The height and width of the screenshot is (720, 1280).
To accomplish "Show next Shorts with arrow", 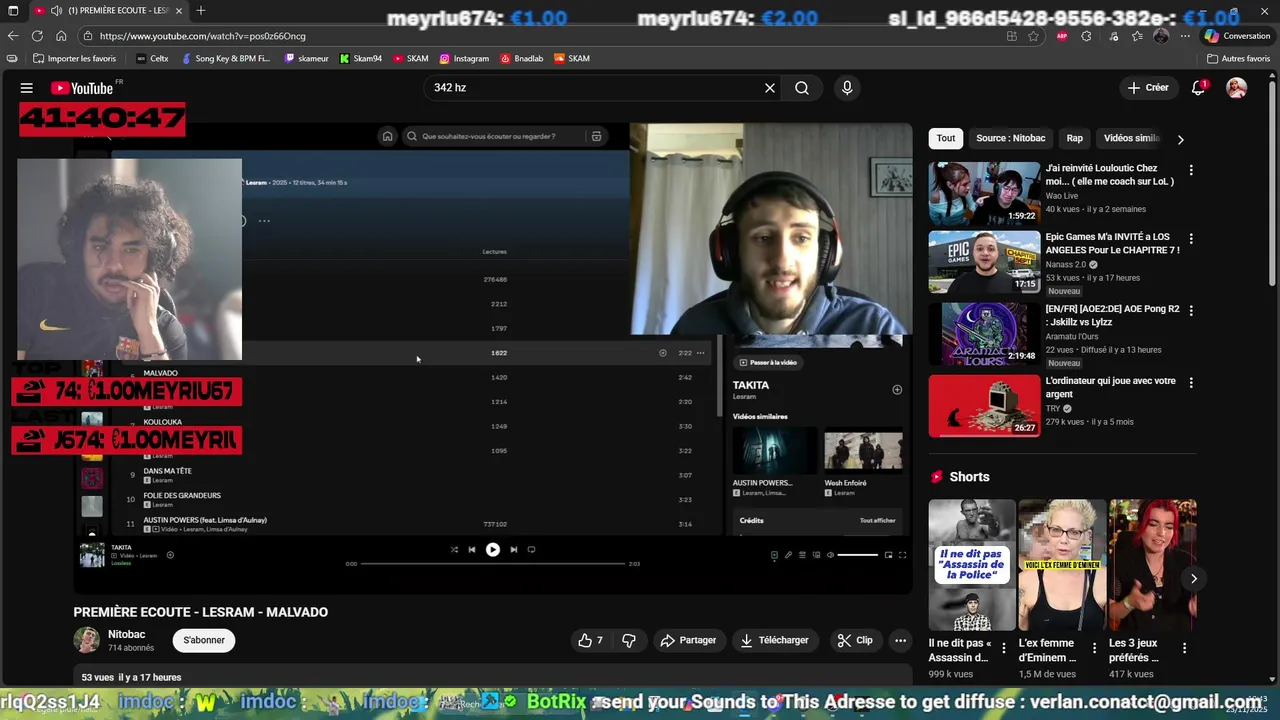I will tap(1193, 578).
